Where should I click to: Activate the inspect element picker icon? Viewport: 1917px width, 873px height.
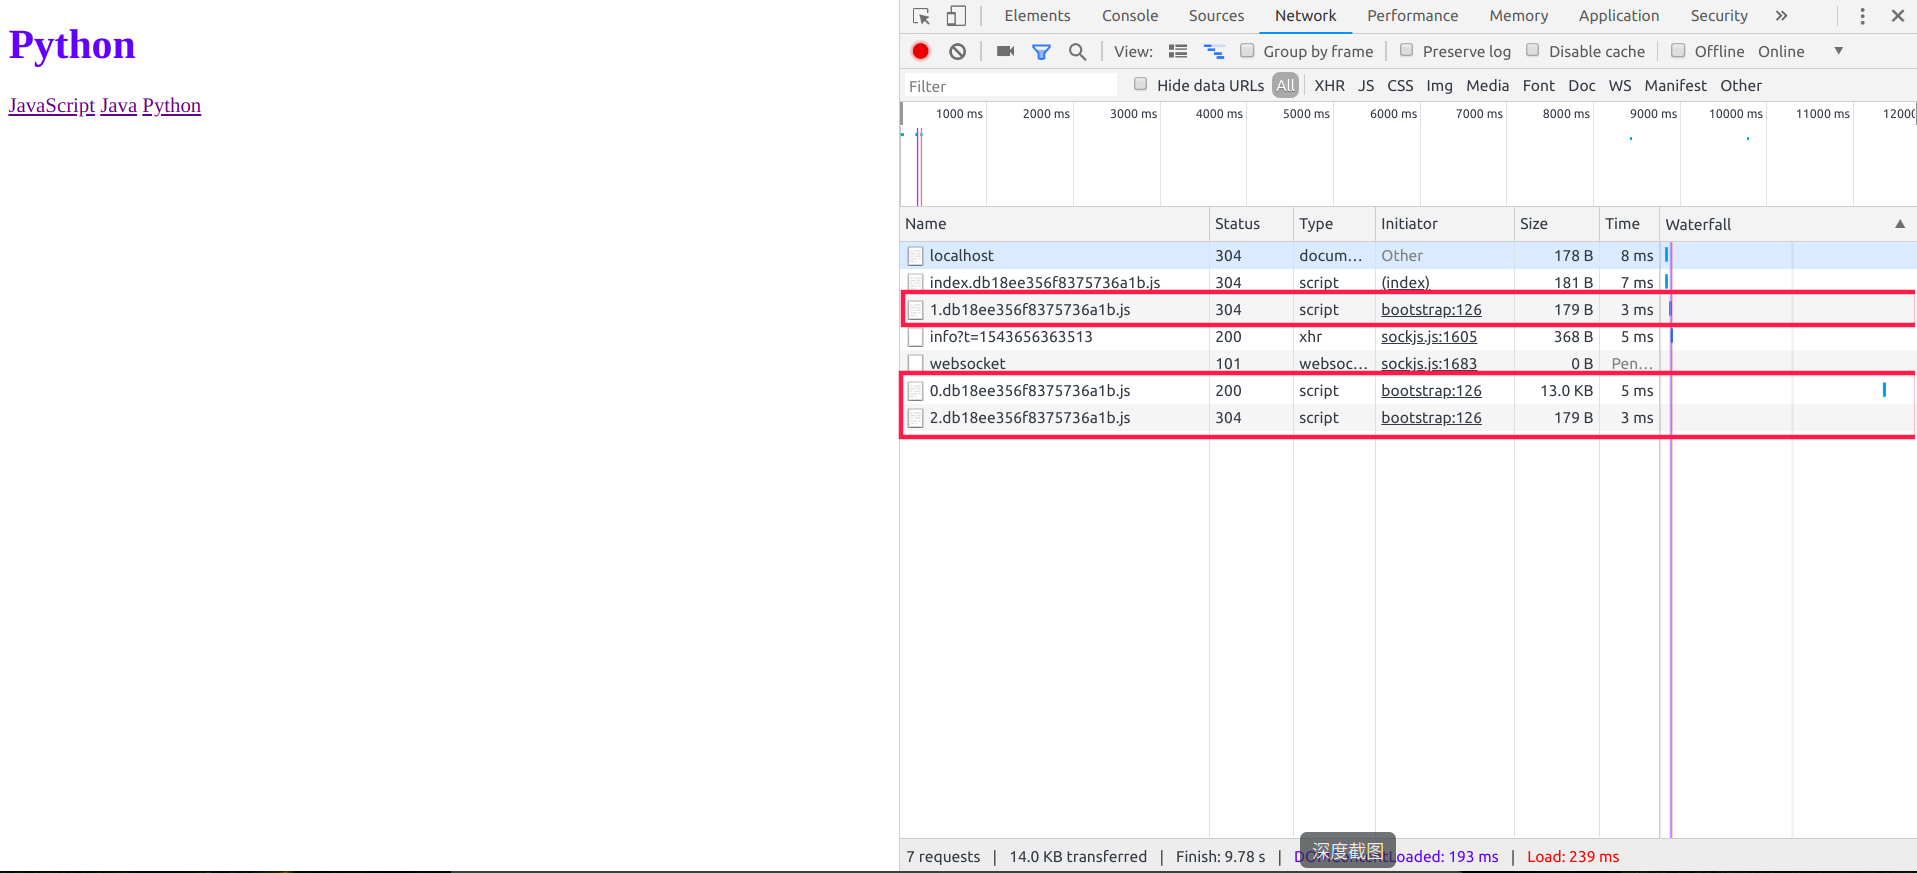point(921,16)
